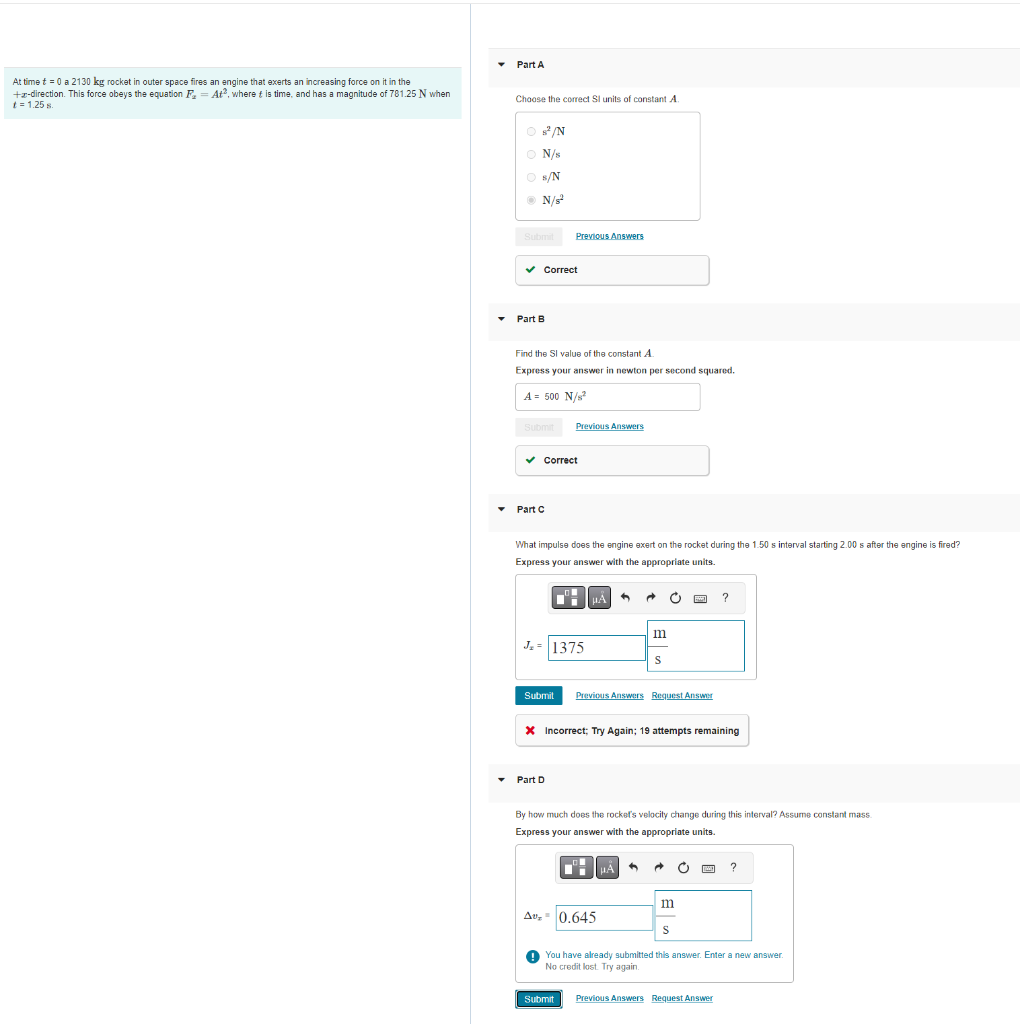
Task: Collapse the Part B section
Action: 502,319
